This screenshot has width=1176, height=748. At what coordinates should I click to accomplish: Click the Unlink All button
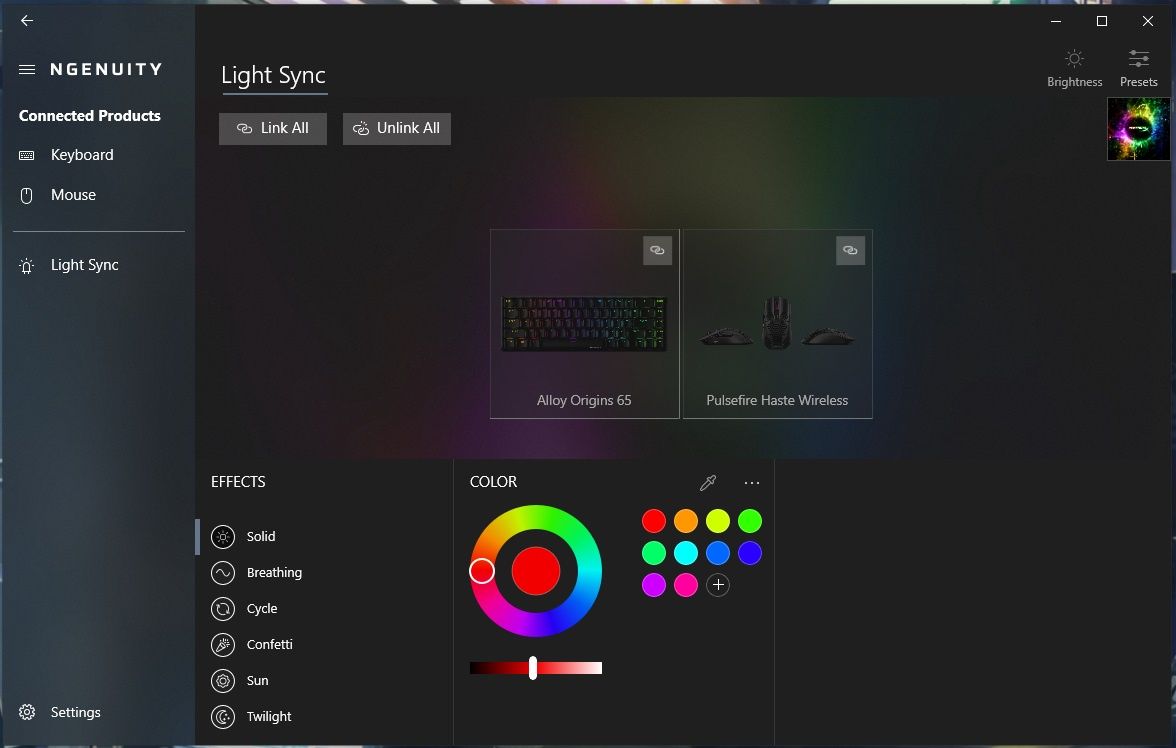[397, 128]
